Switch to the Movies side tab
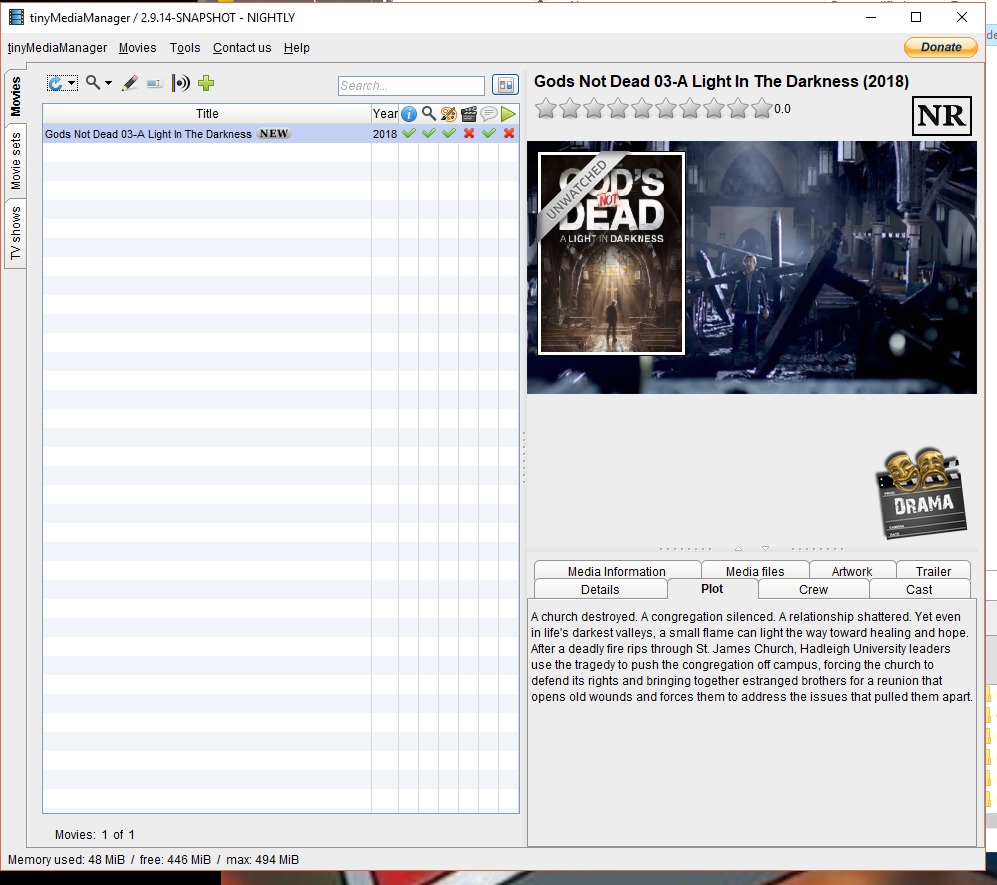 (15, 97)
